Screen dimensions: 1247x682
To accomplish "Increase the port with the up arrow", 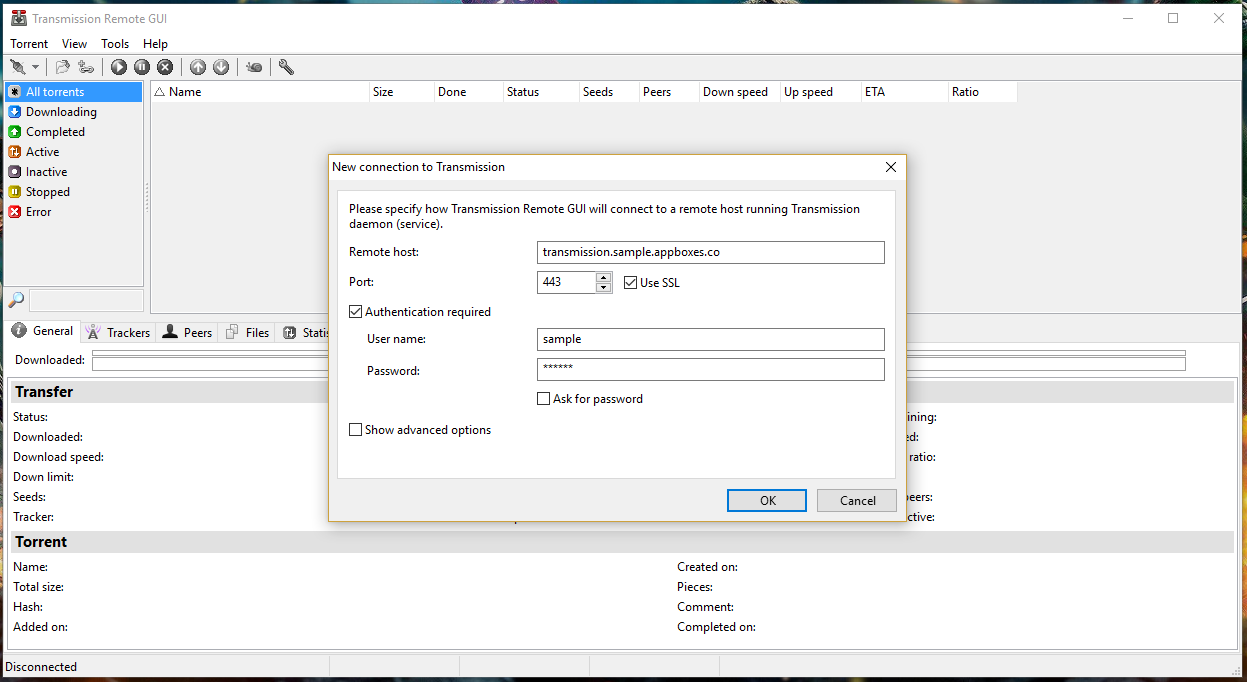I will [603, 277].
